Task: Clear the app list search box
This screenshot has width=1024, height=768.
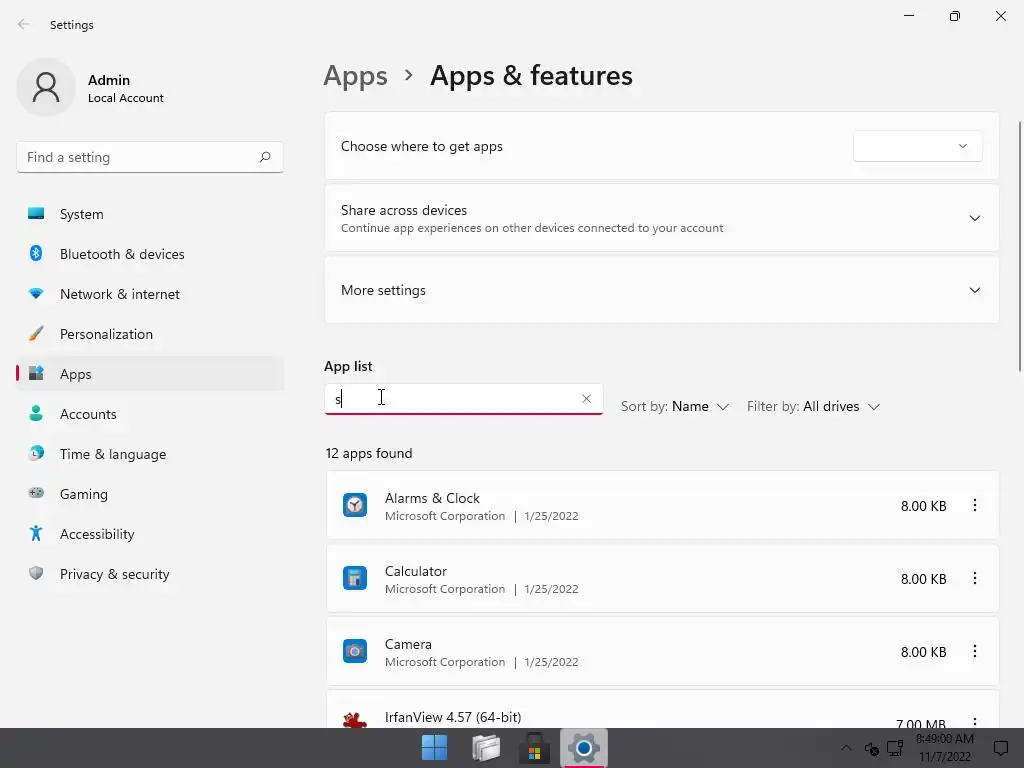Action: (x=586, y=399)
